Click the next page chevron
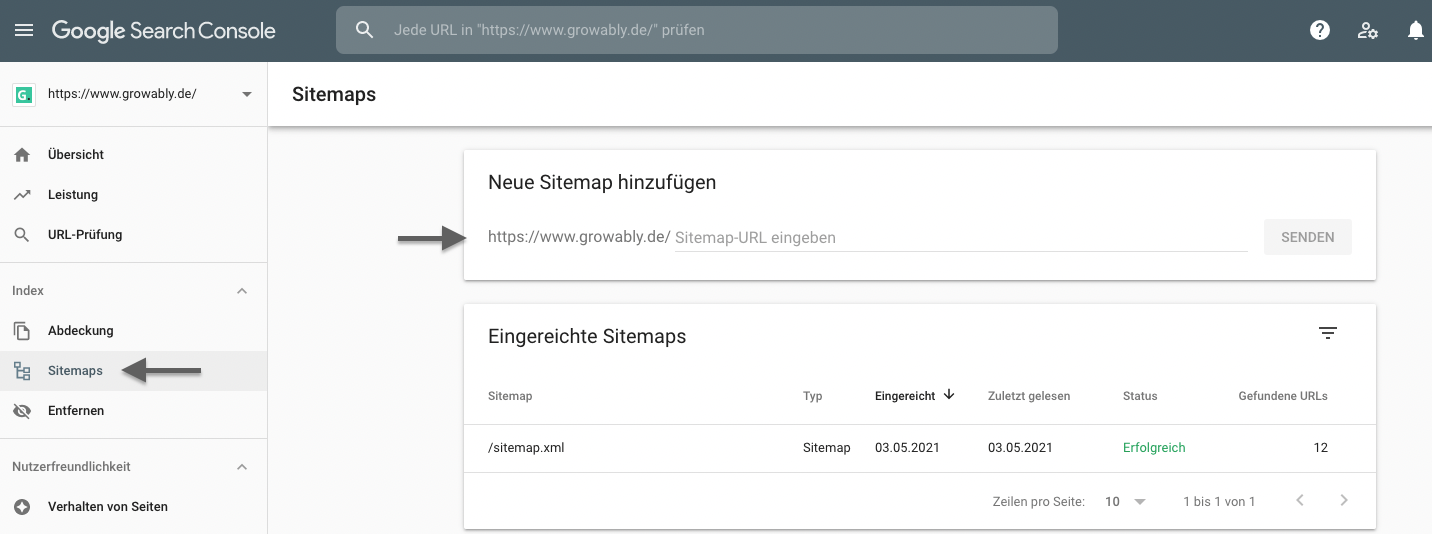The width and height of the screenshot is (1432, 534). (x=1344, y=500)
